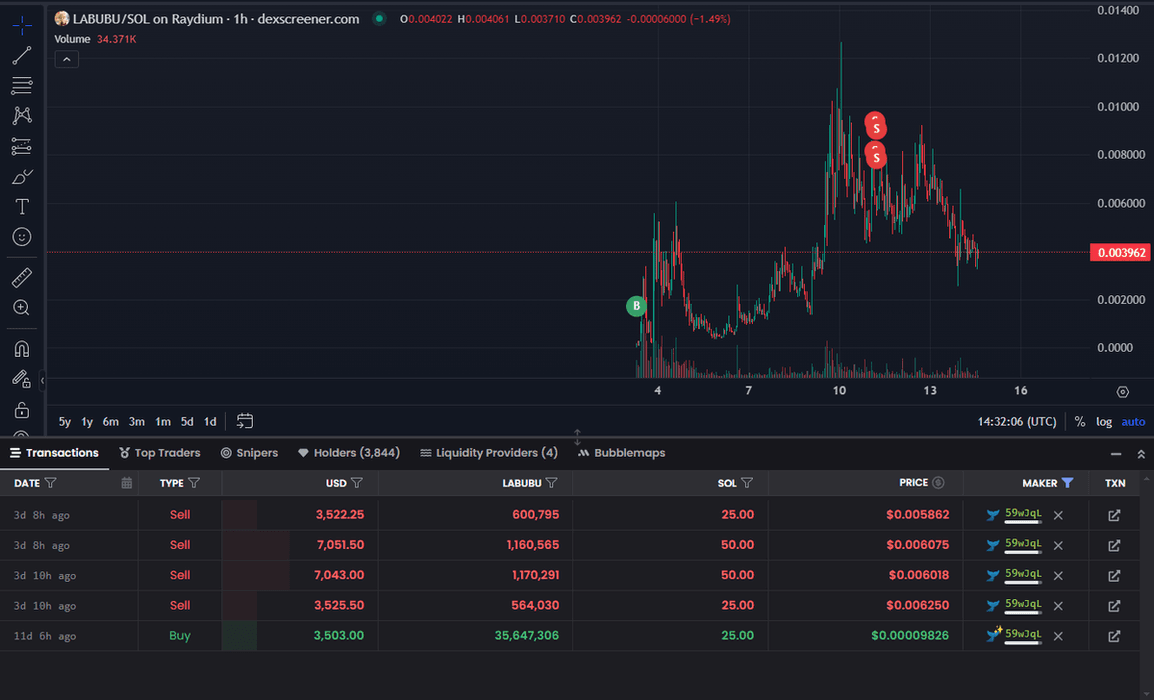Open transaction link for the Buy row

1114,636
